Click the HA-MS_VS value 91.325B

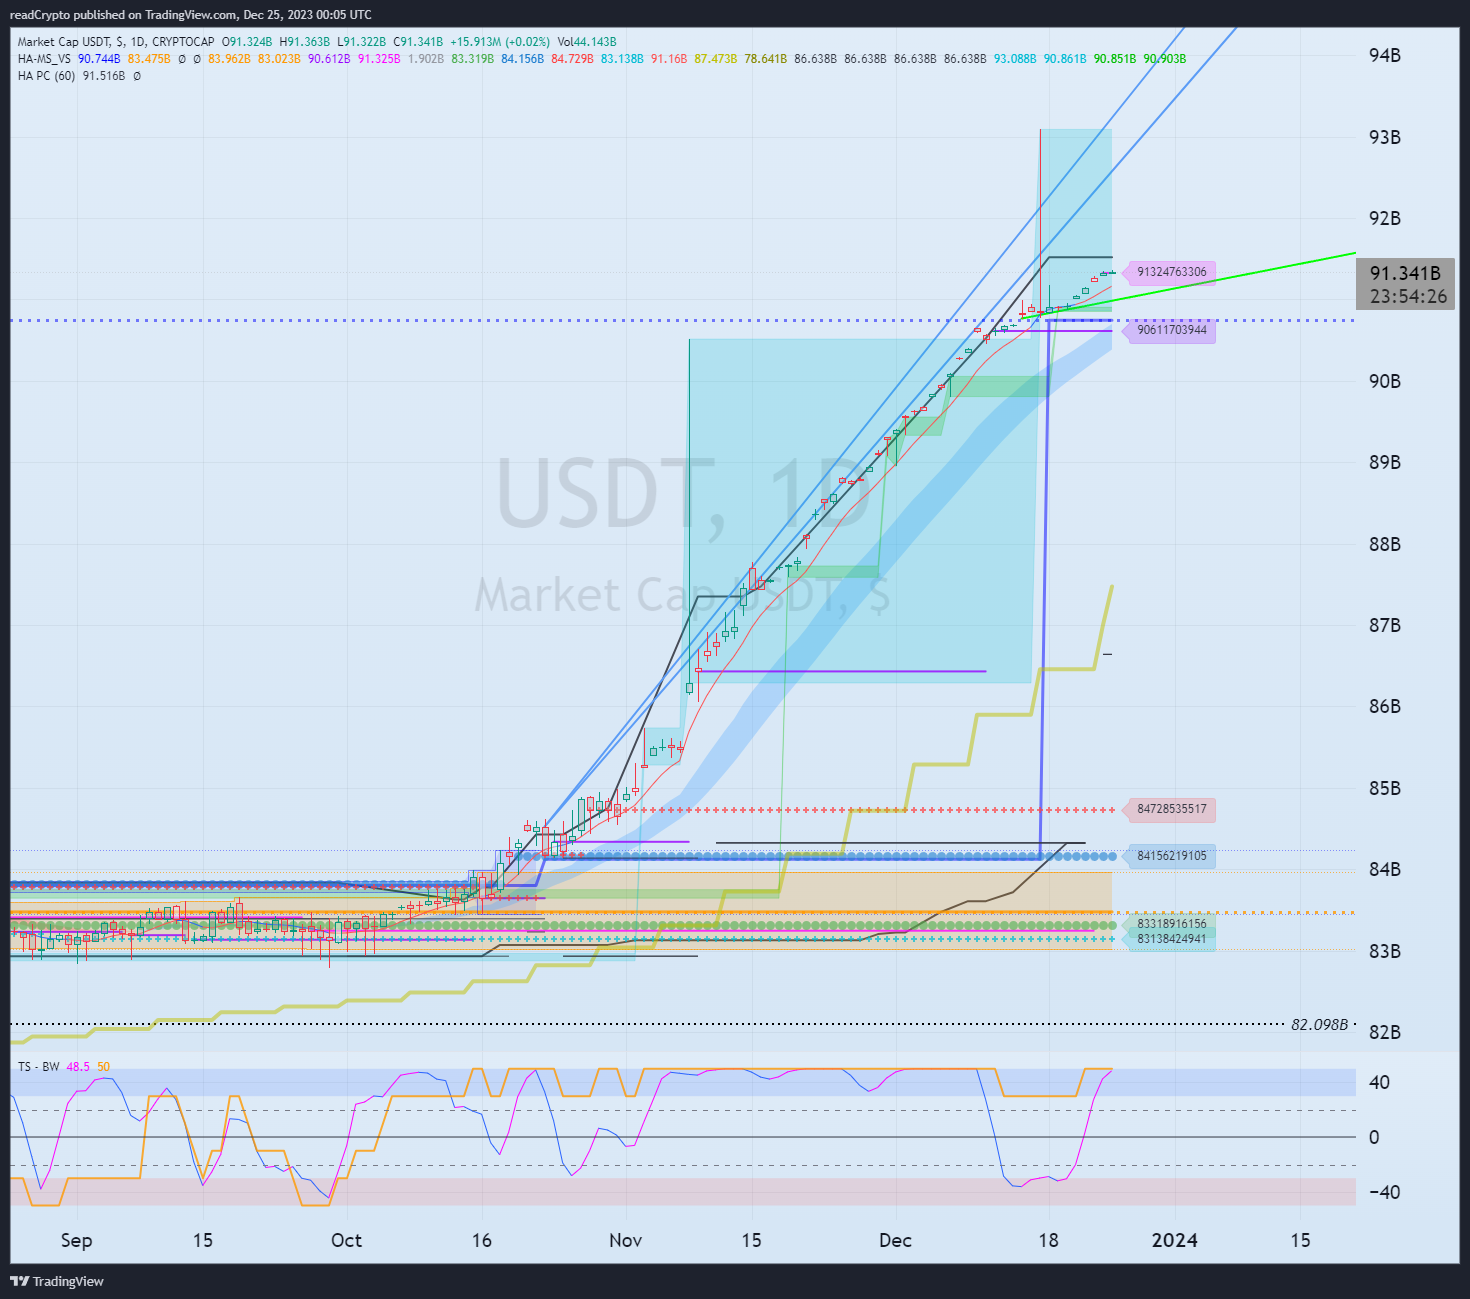tap(379, 59)
